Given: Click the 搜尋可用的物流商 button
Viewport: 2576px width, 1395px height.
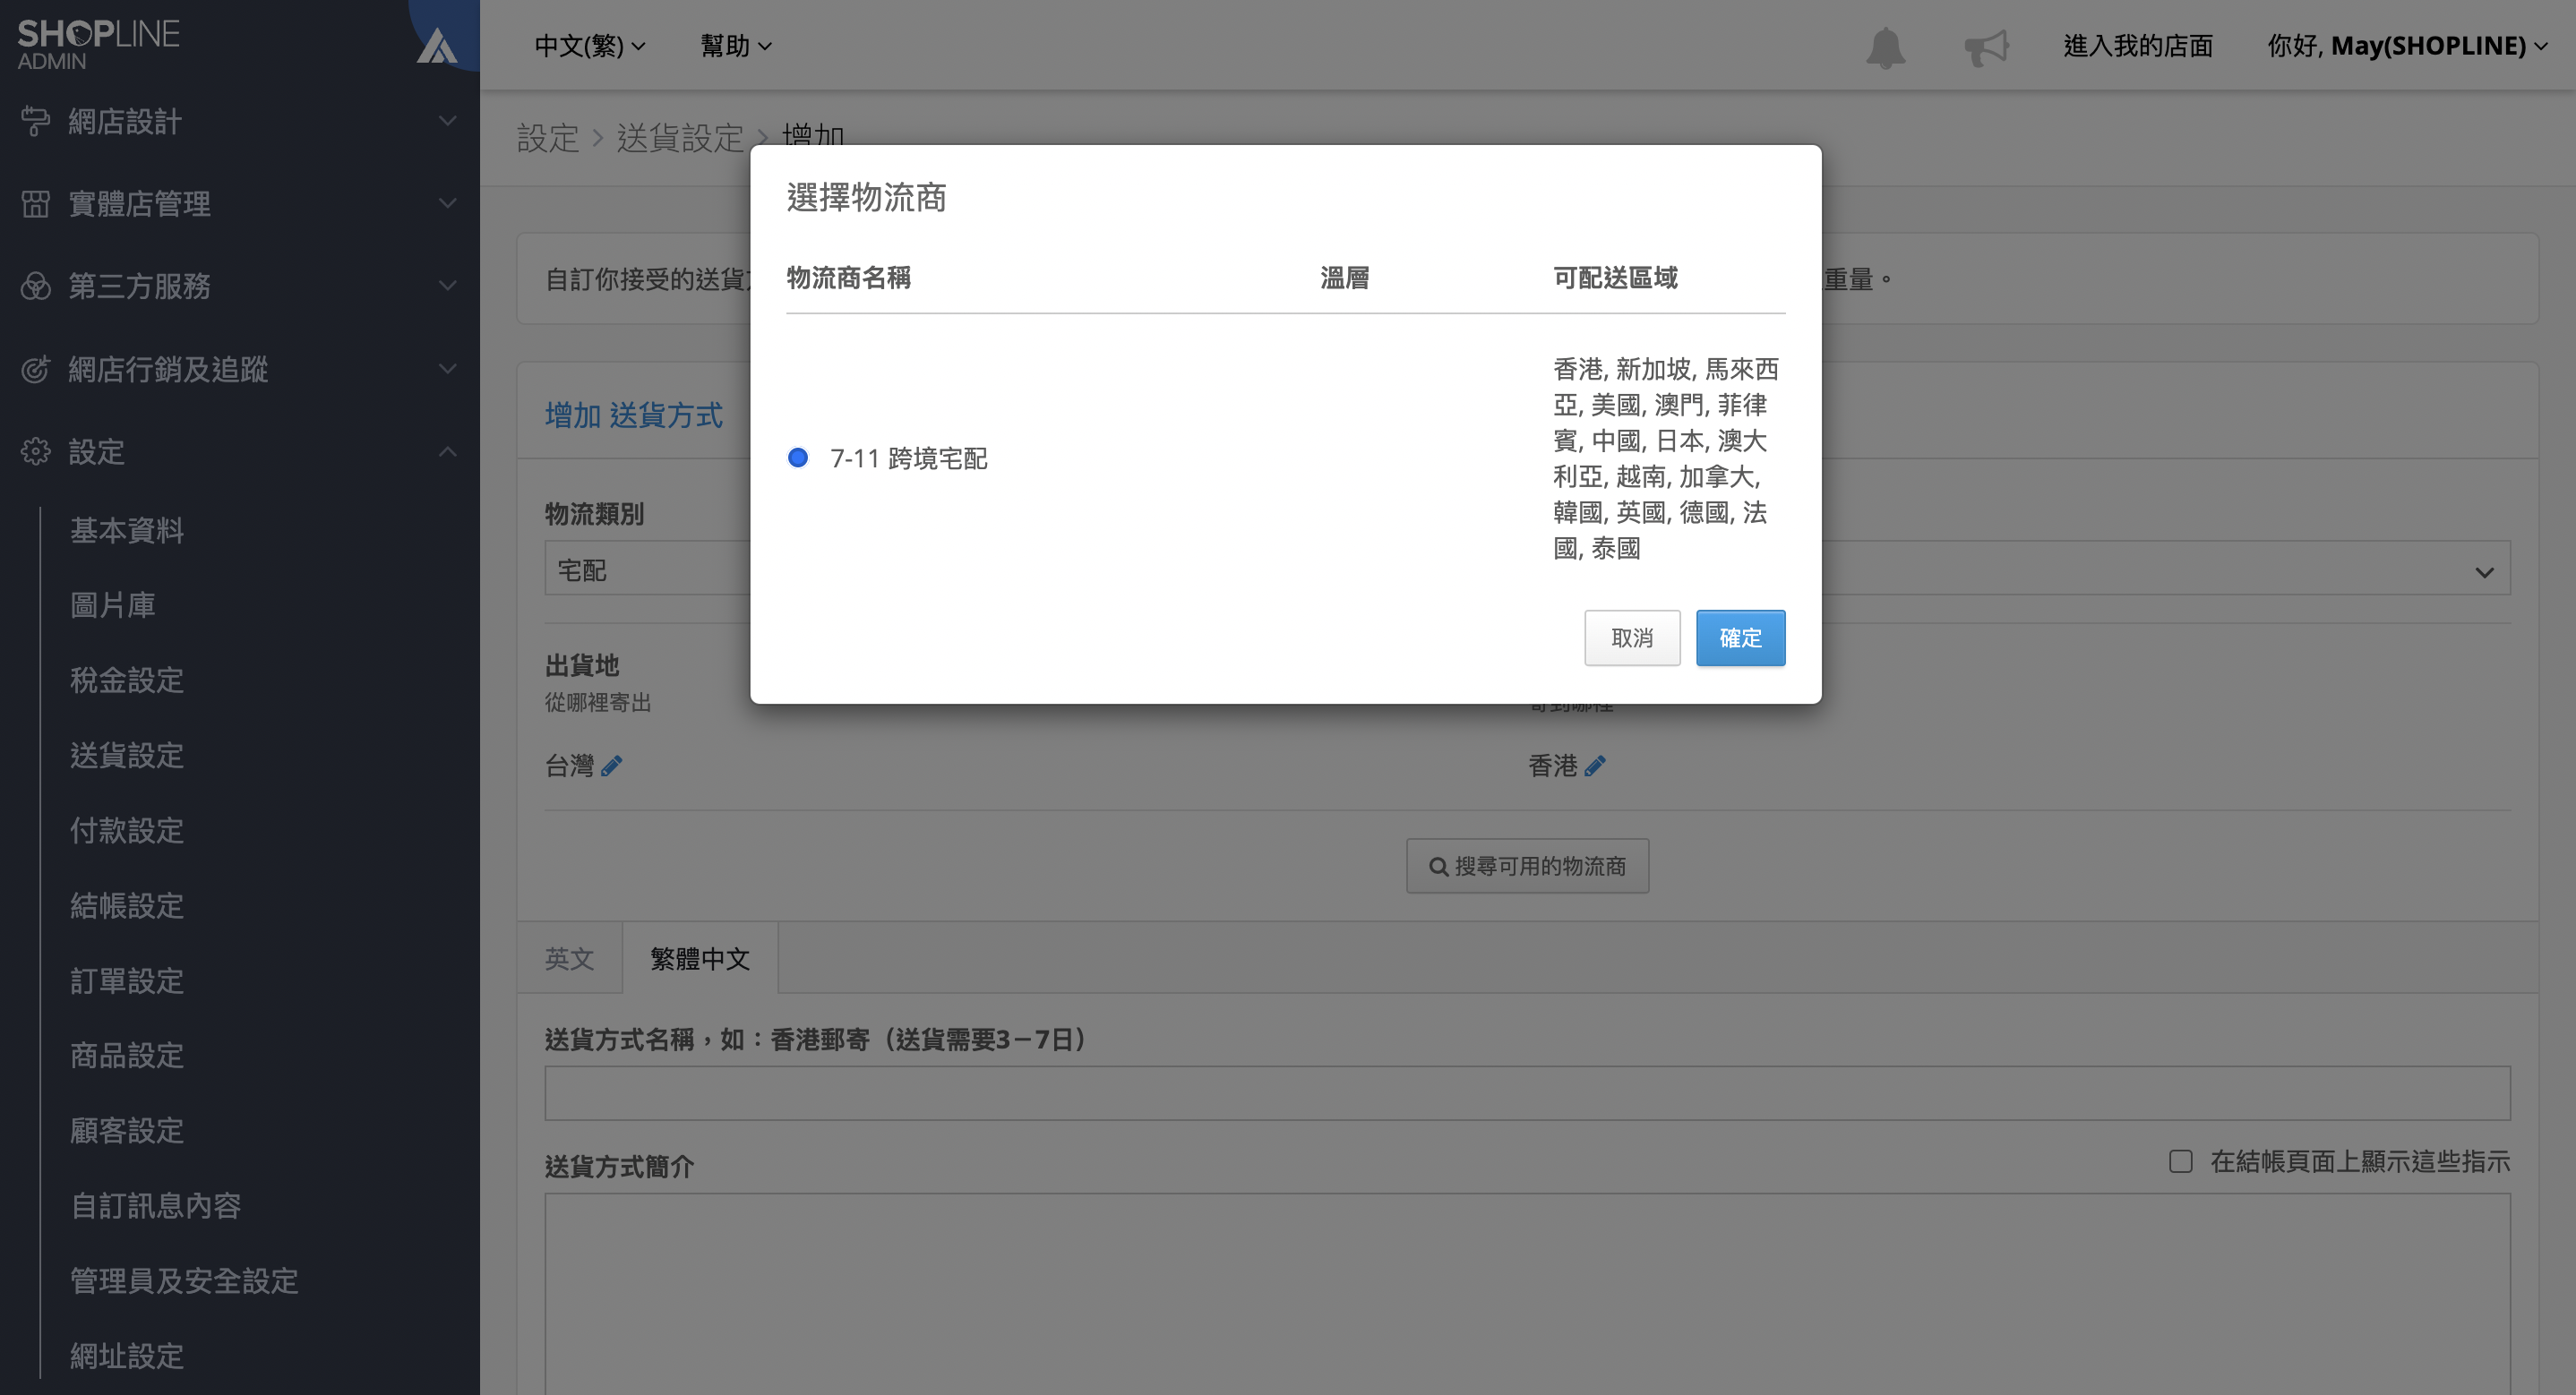Looking at the screenshot, I should [1527, 866].
